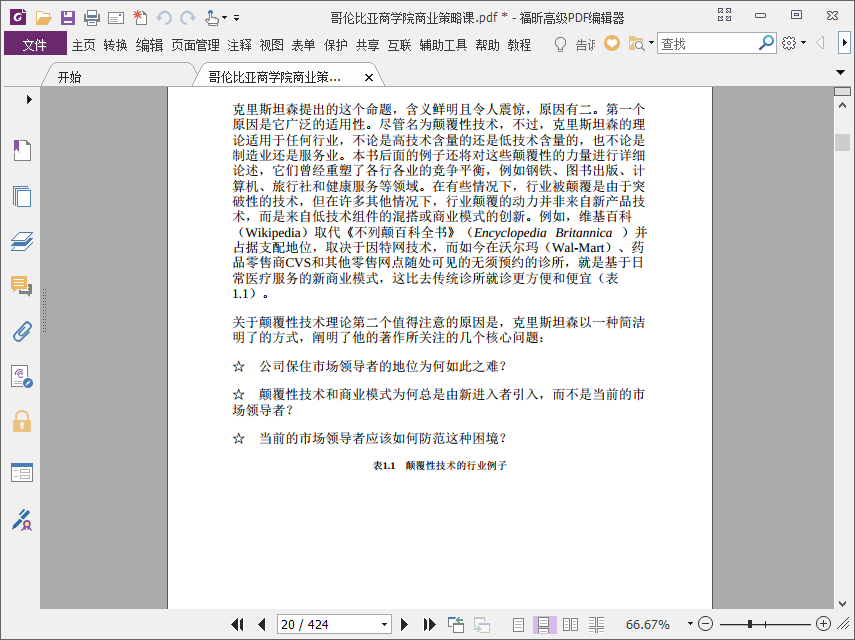This screenshot has height=640, width=855.
Task: Open the settings gear icon
Action: tap(788, 43)
